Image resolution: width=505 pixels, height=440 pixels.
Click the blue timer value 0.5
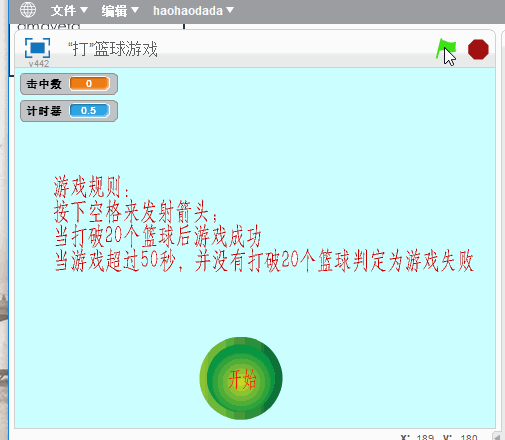point(89,110)
